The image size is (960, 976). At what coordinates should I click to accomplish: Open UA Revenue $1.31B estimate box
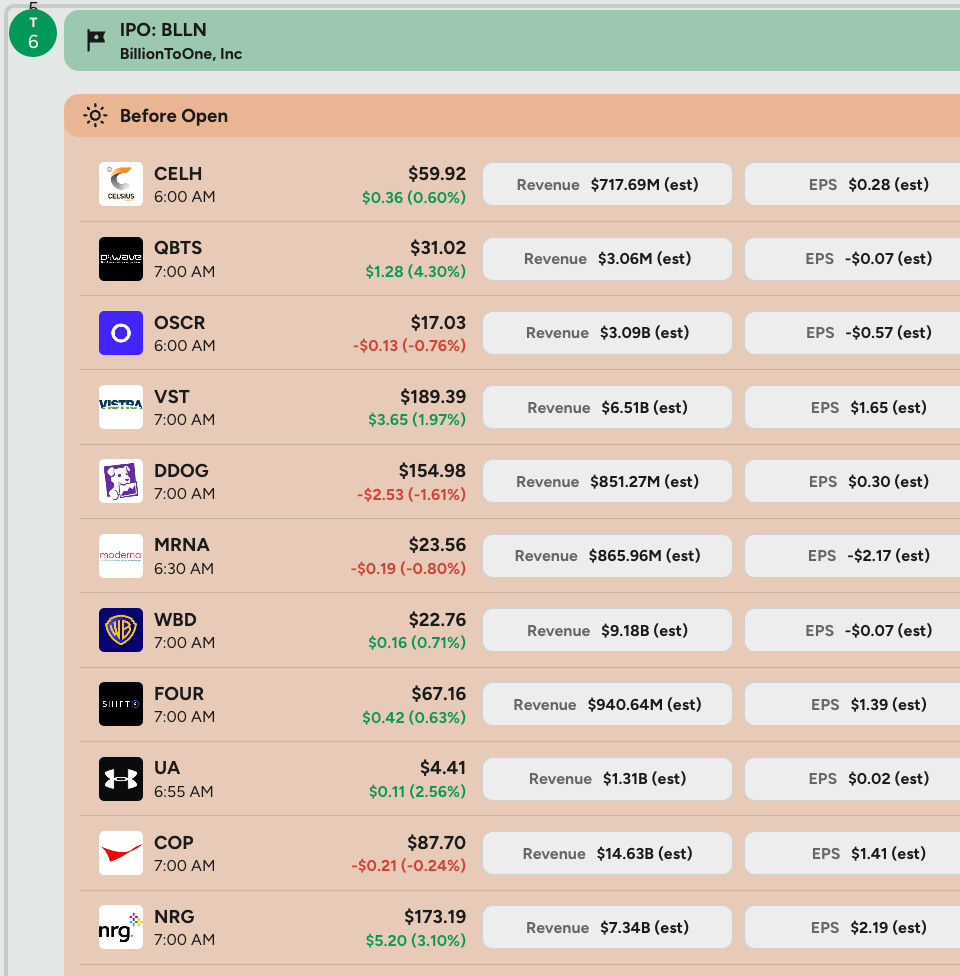608,779
